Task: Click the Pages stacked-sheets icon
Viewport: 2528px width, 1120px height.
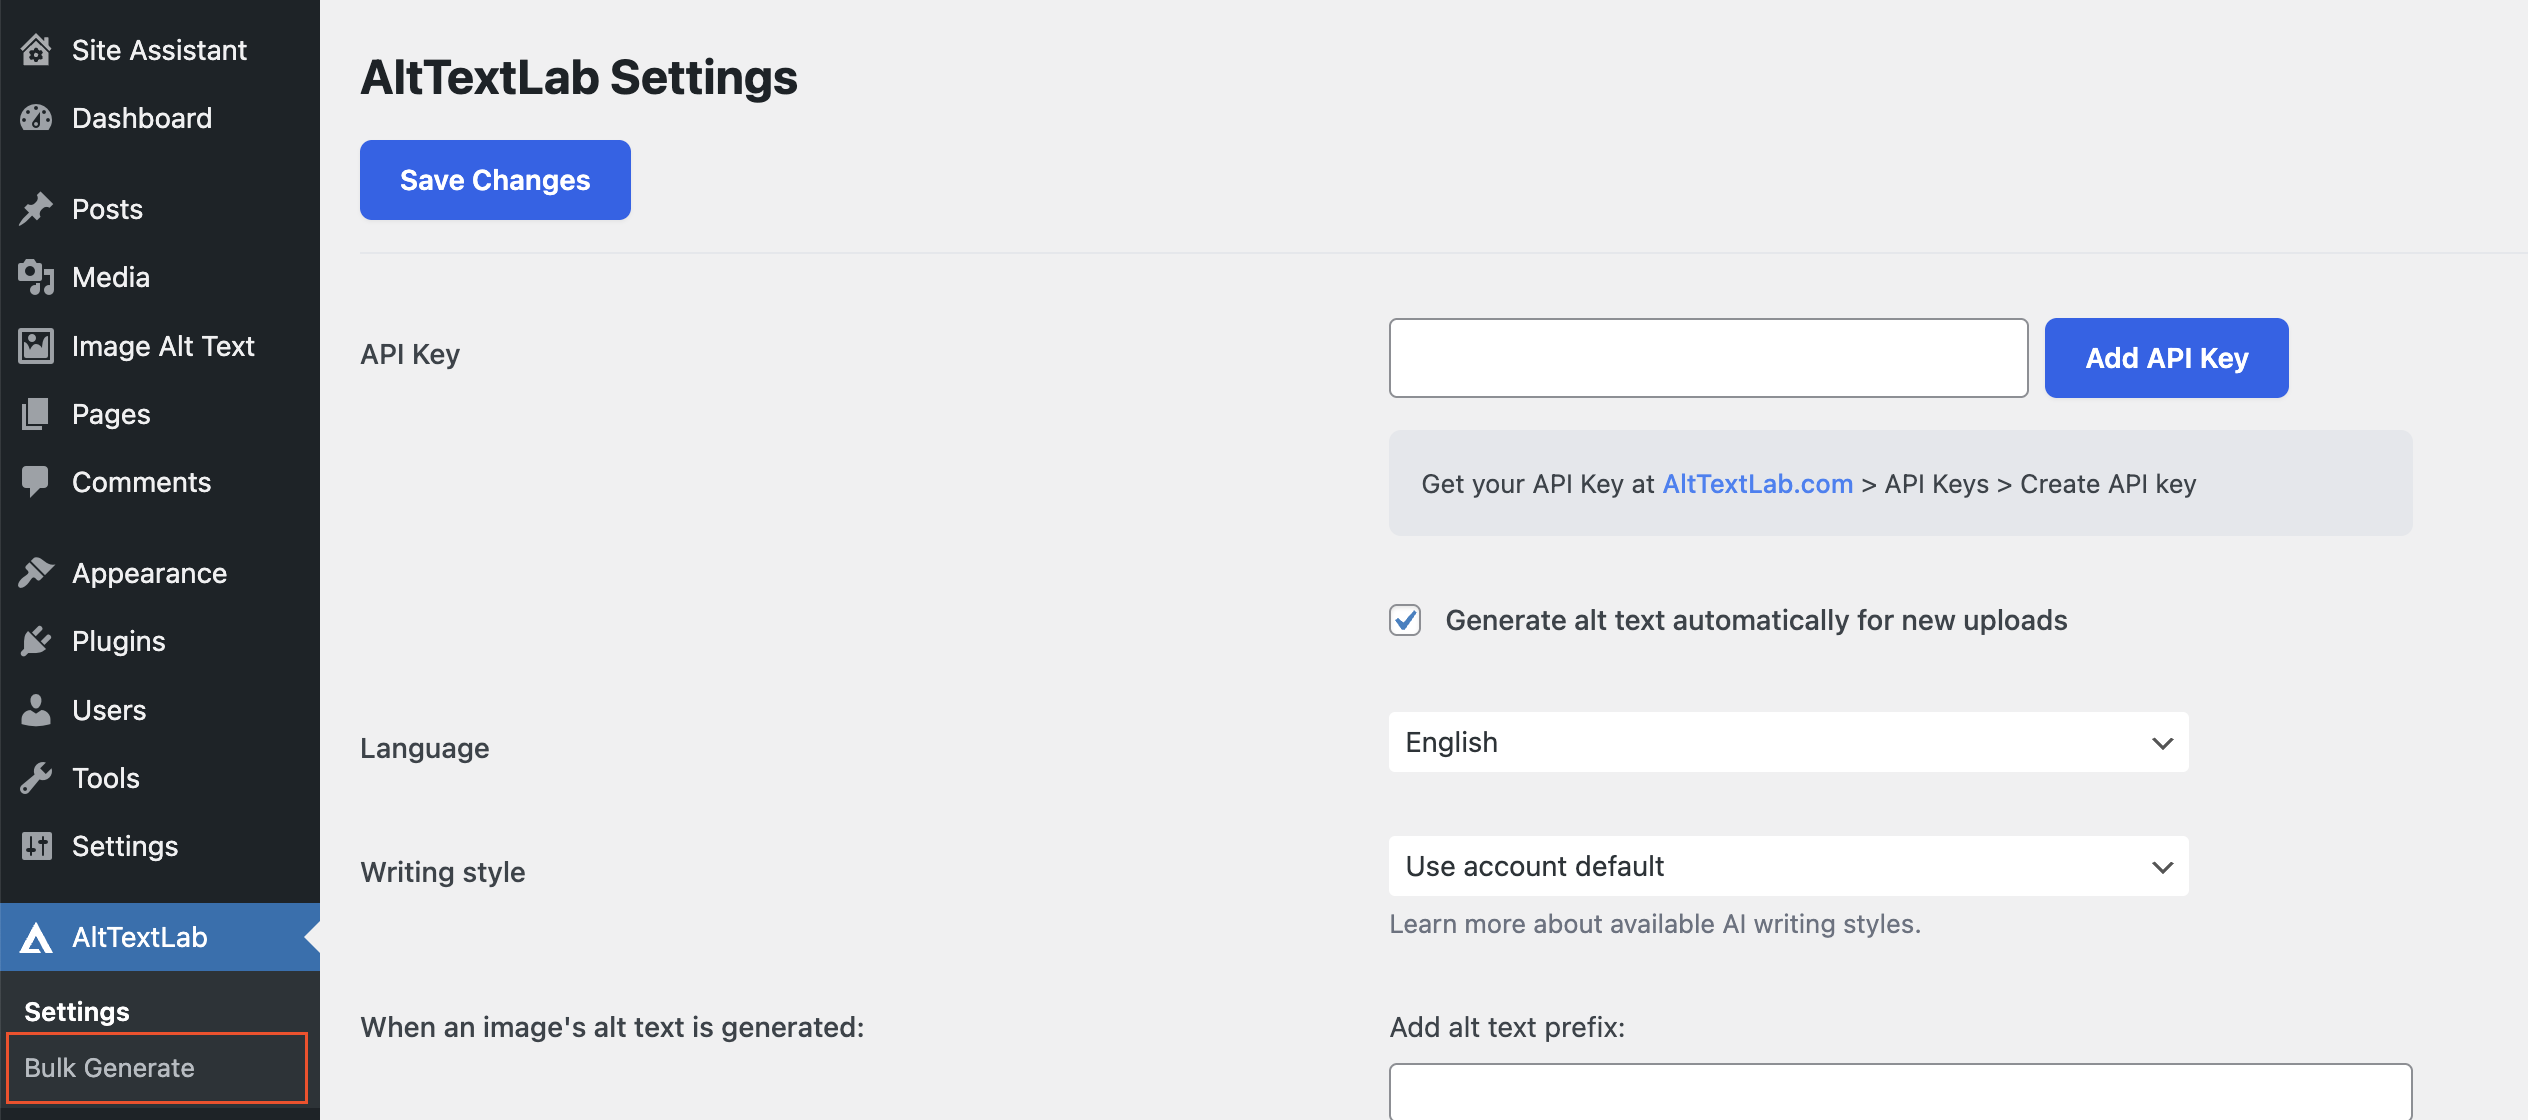Action: coord(36,414)
